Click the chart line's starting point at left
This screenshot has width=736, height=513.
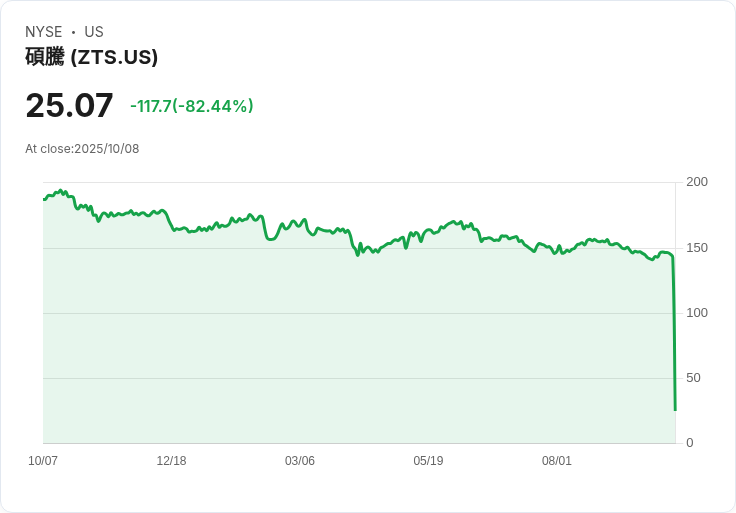[x=44, y=199]
